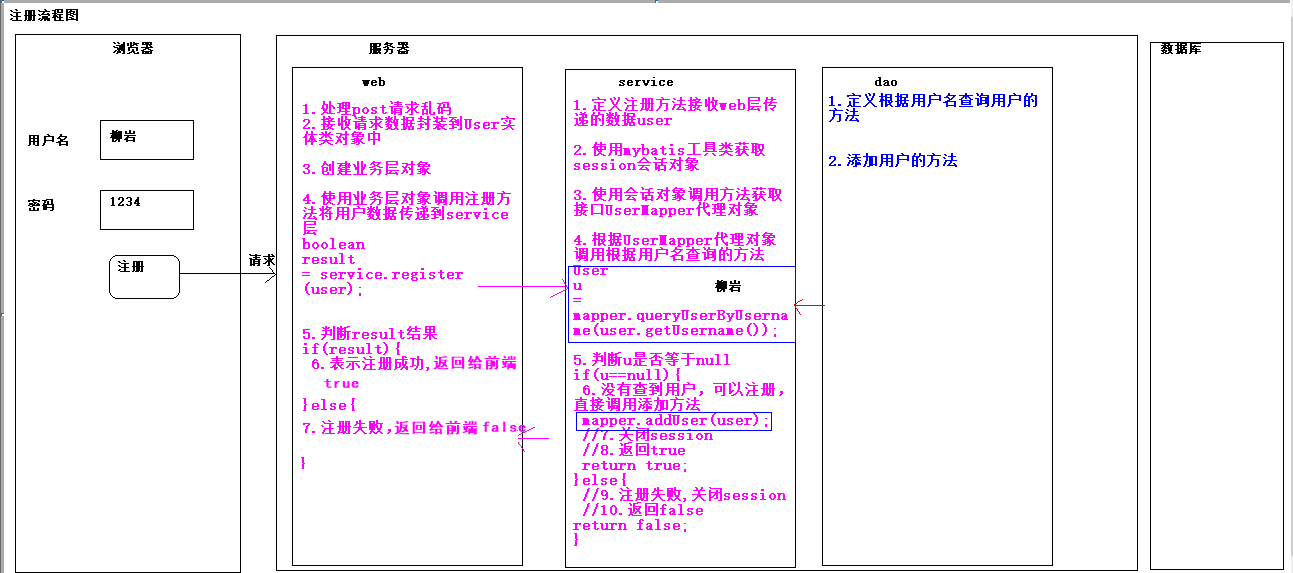Select the blue text 2.添加用户的方法
The image size is (1293, 573).
(892, 160)
